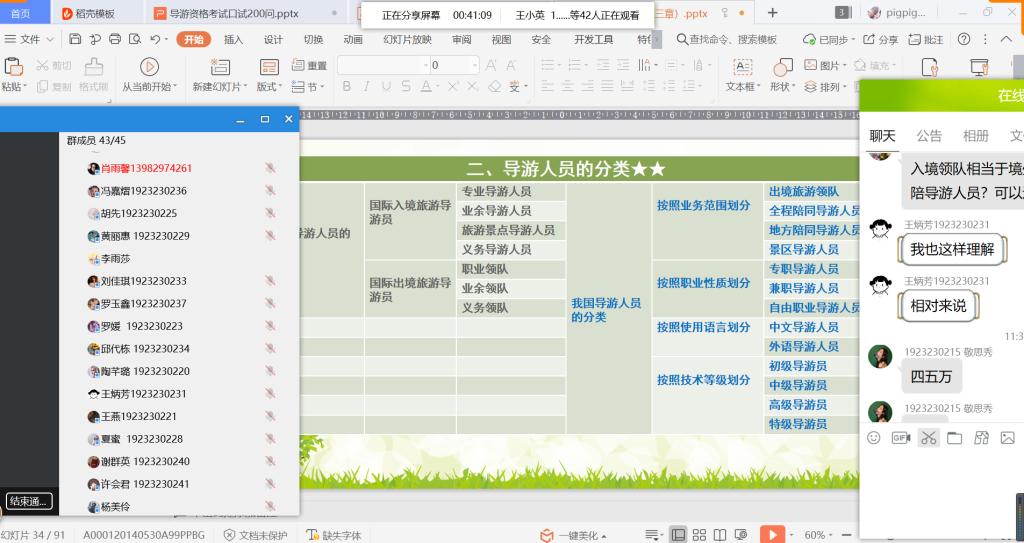Open the 插入 ribbon tab
This screenshot has width=1024, height=543.
(233, 39)
